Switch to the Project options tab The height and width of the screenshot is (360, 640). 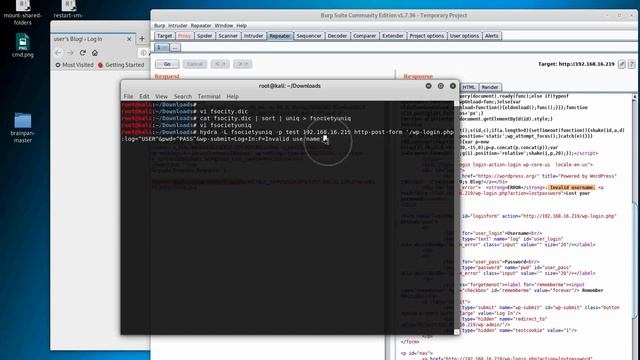coord(427,36)
